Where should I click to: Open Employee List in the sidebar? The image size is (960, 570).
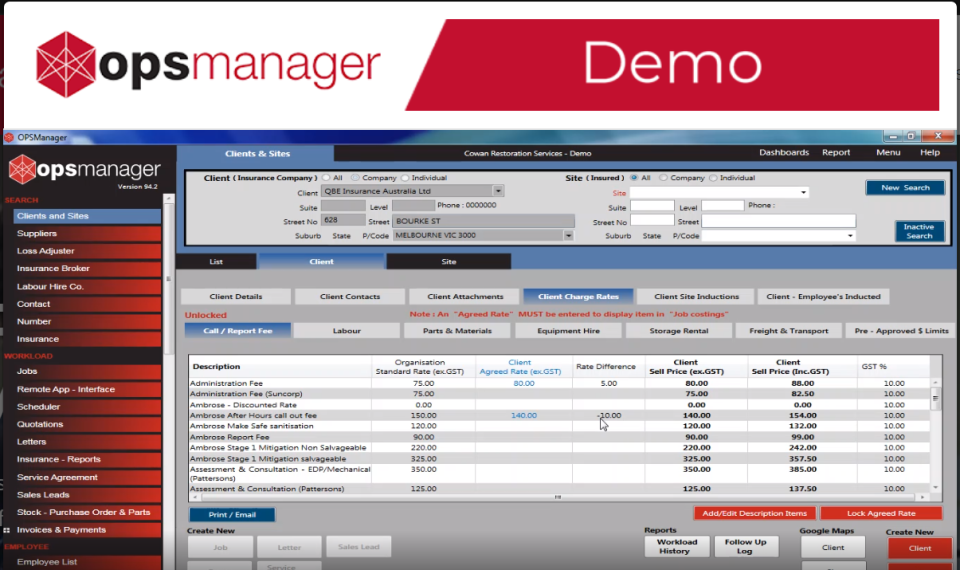point(87,562)
